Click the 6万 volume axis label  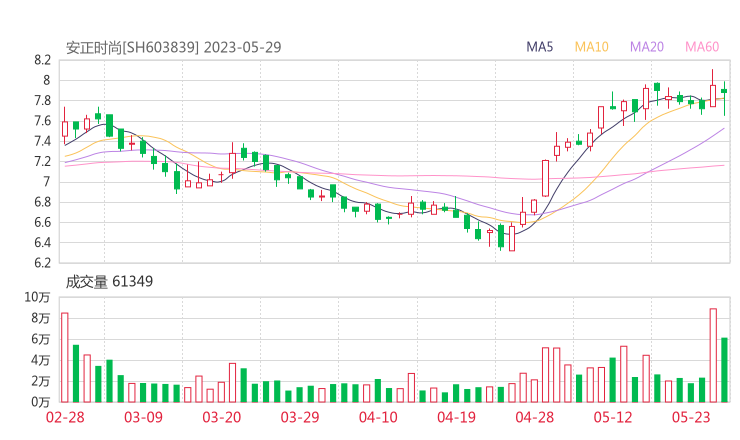[41, 339]
